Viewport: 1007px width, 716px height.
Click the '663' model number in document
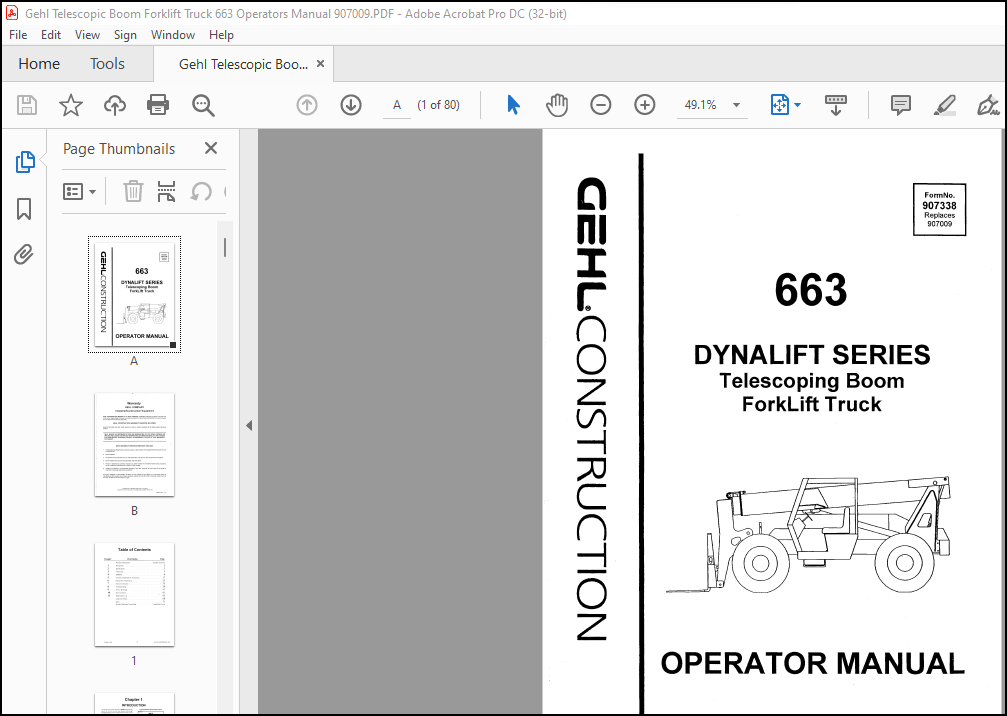810,290
